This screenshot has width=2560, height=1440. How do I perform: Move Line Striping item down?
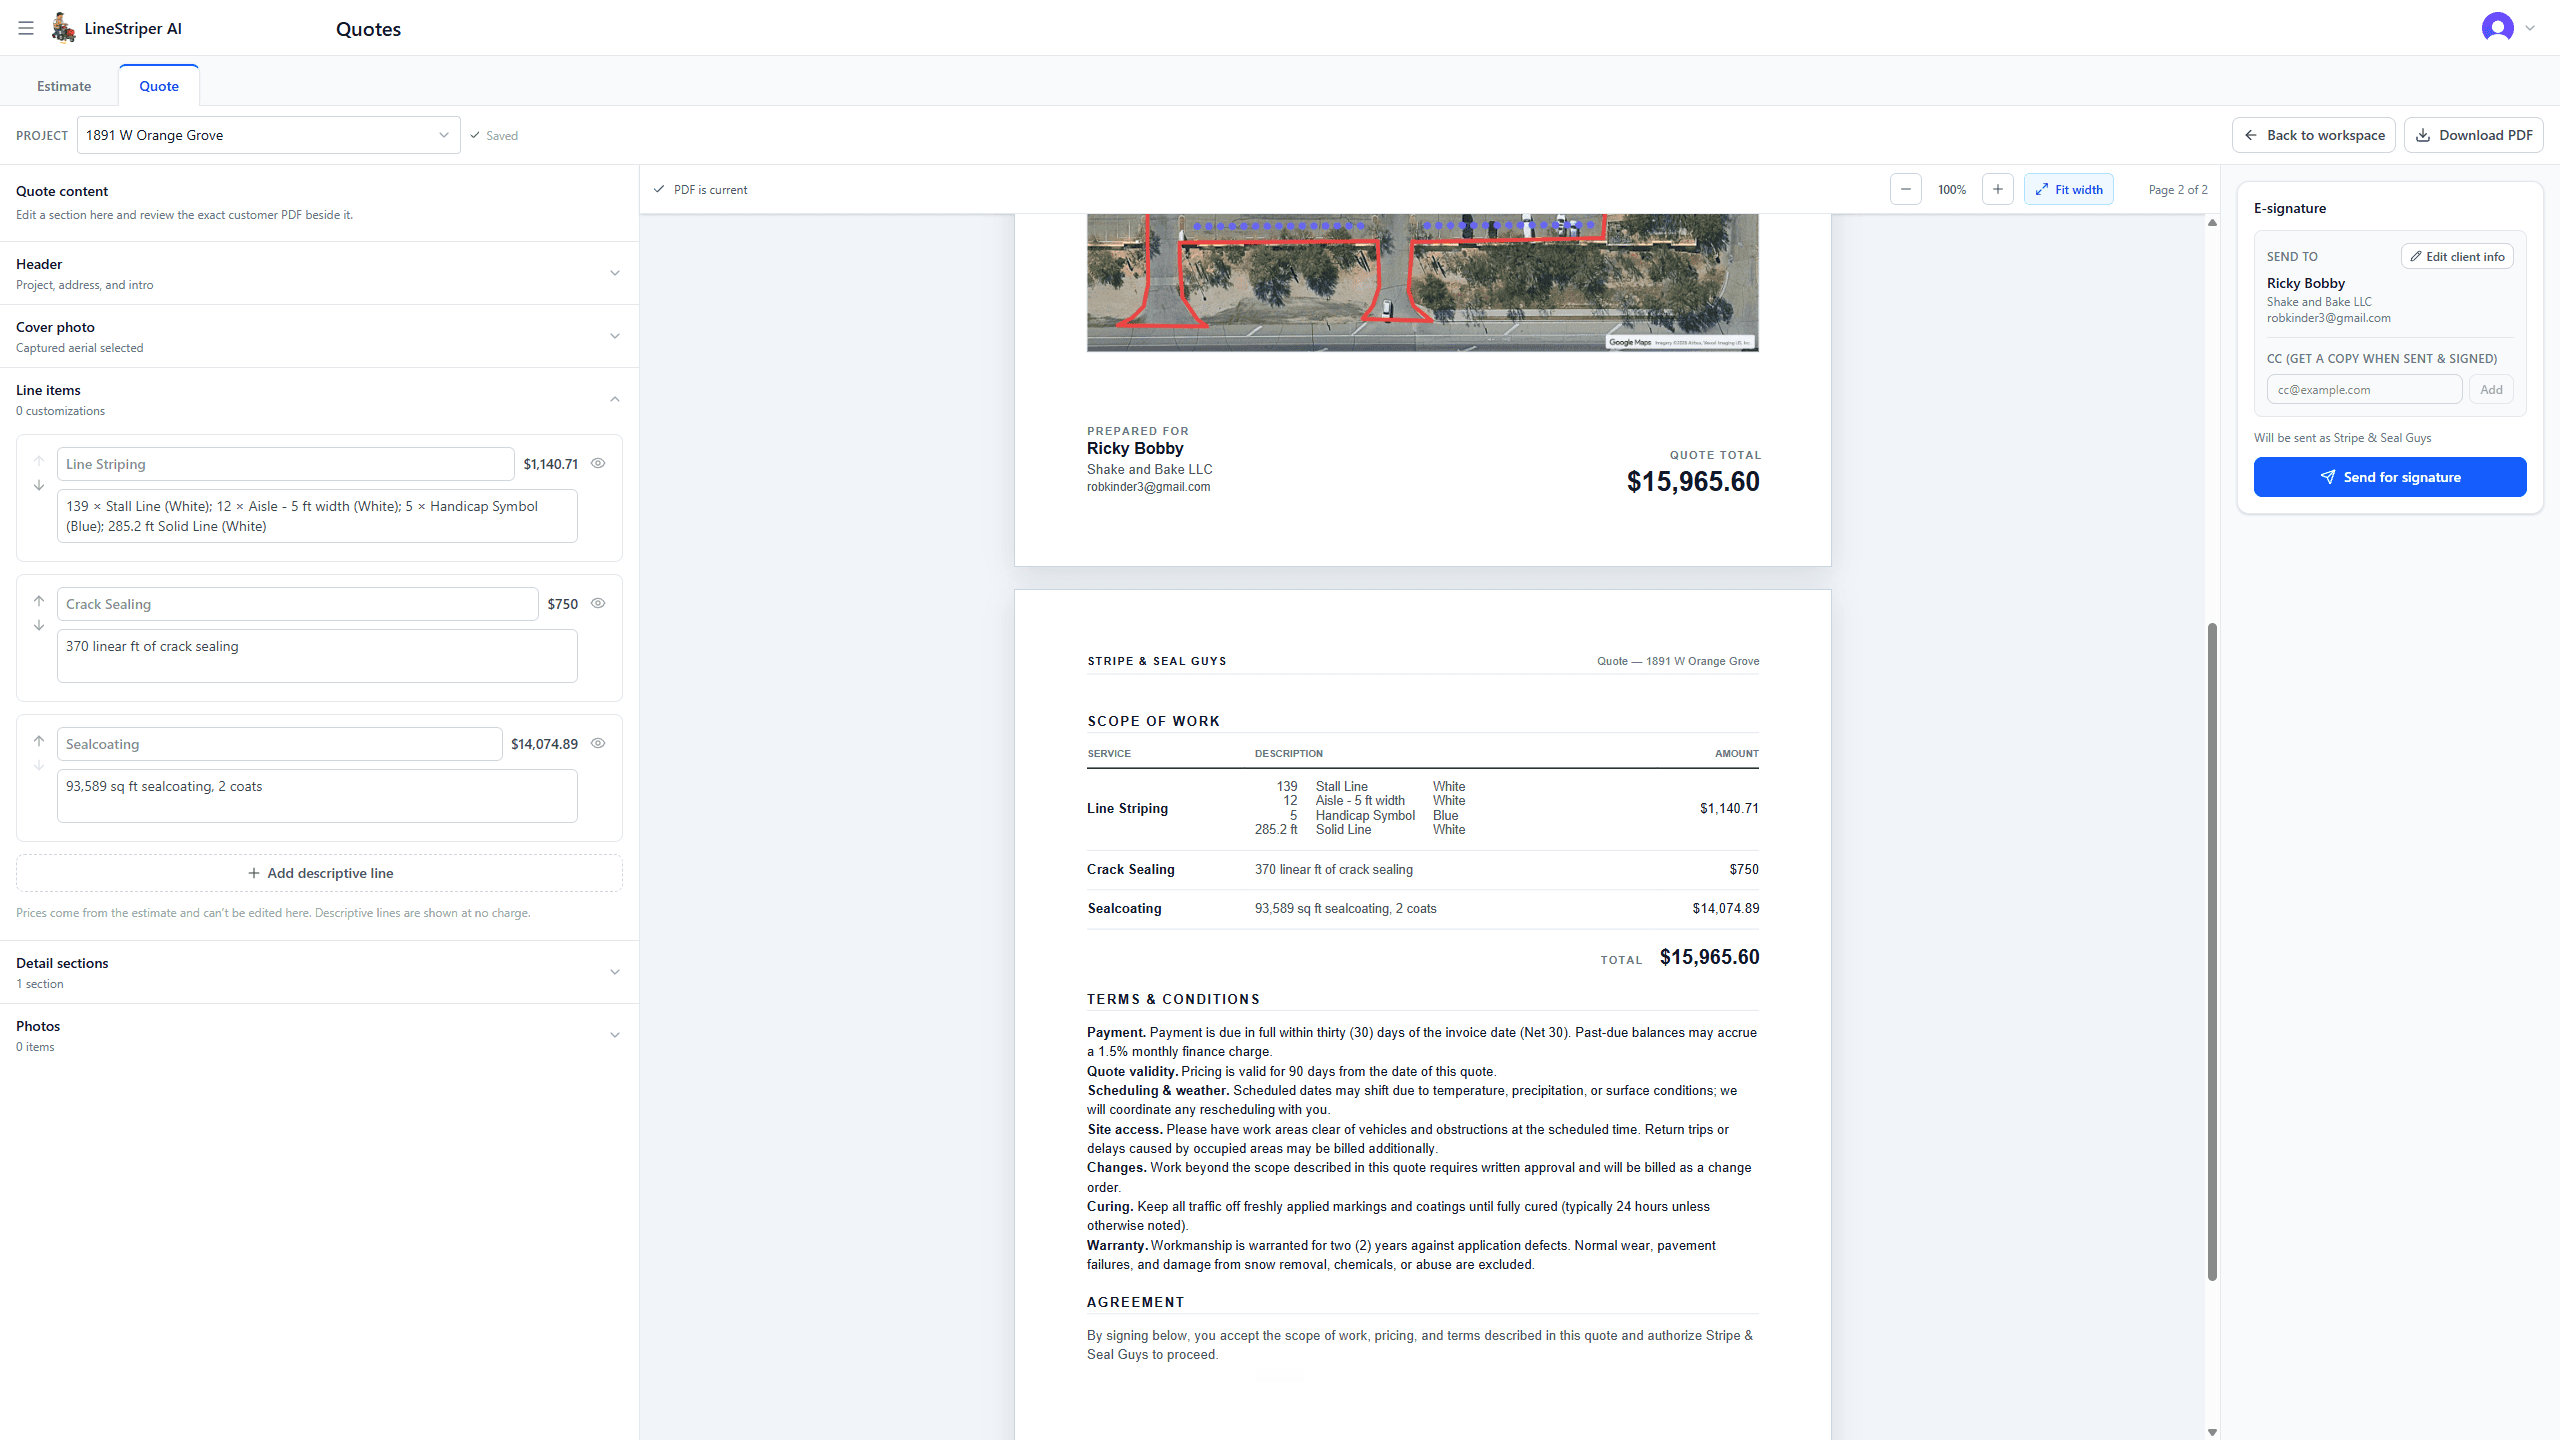pos(39,486)
